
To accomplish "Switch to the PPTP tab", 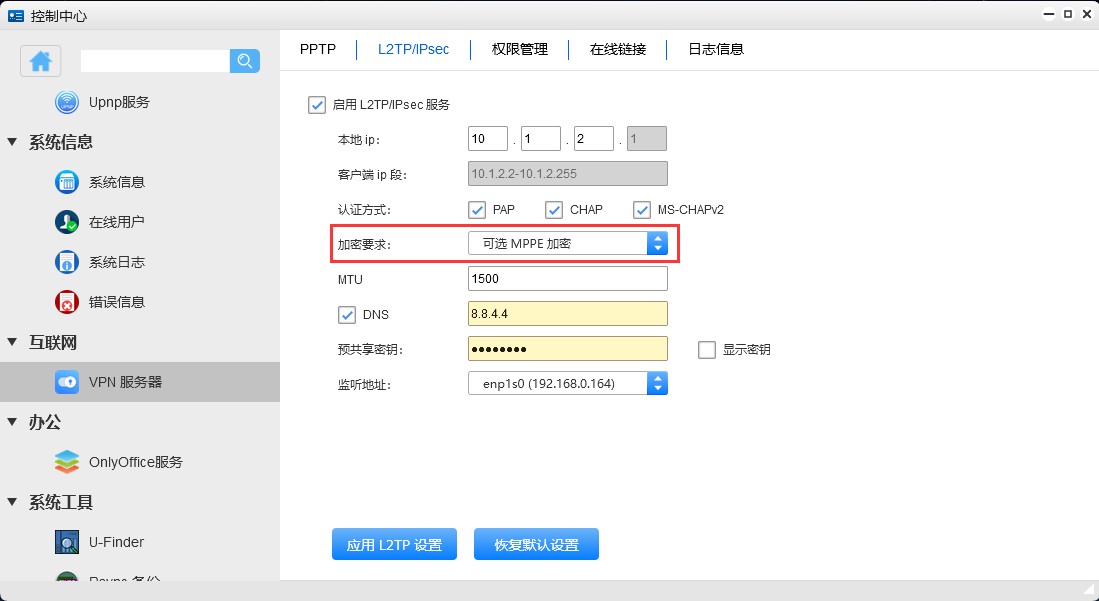I will [318, 49].
